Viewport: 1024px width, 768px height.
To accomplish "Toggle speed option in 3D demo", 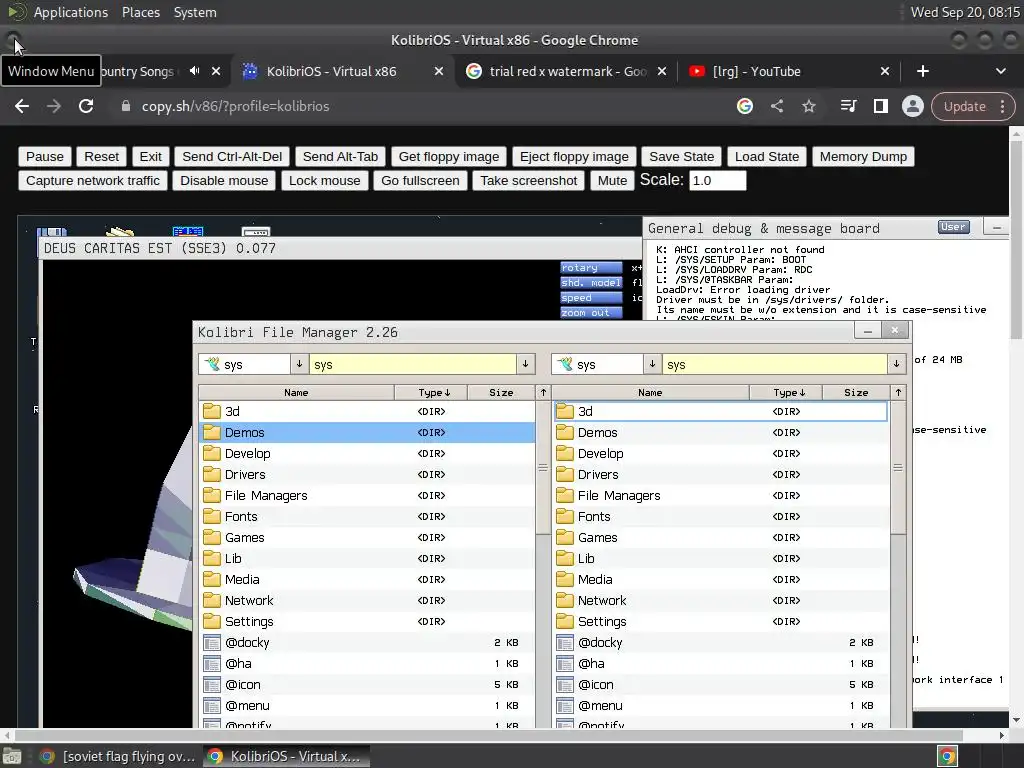I will 591,298.
